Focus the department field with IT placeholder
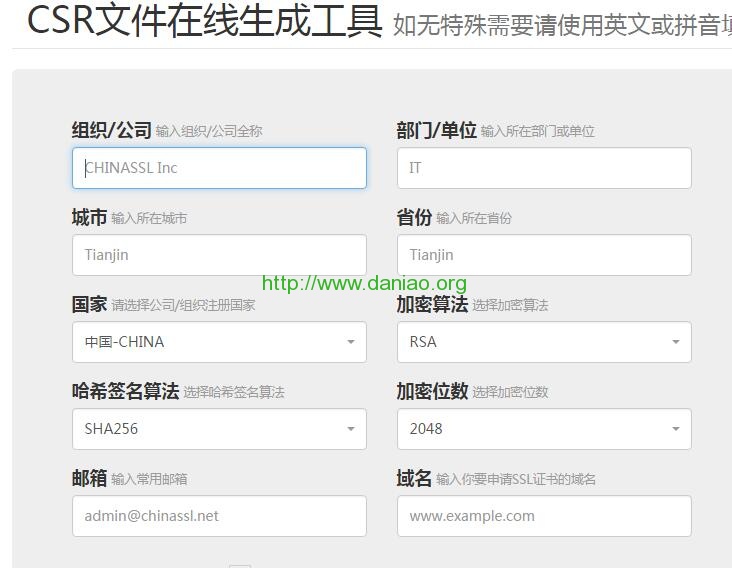 point(544,168)
